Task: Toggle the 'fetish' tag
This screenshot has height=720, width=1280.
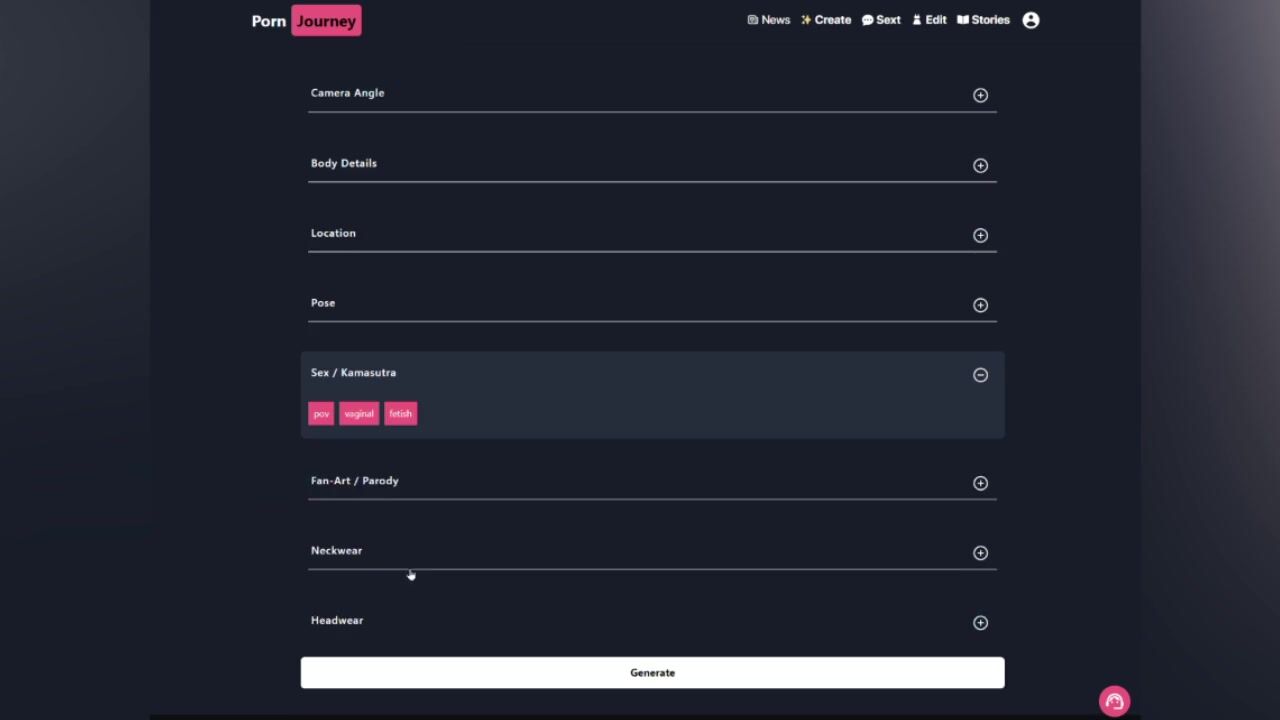Action: pyautogui.click(x=400, y=414)
